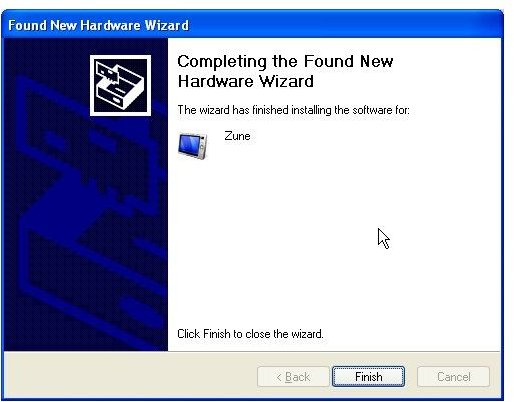Click the empty title bar area right of title
The height and width of the screenshot is (402, 514).
click(x=345, y=25)
